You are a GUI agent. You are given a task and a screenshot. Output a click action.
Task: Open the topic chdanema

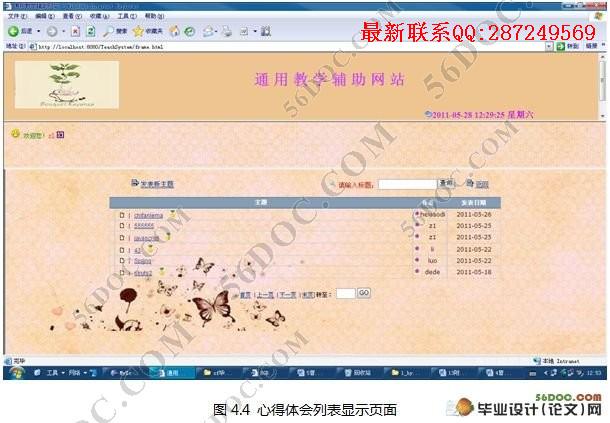point(148,215)
